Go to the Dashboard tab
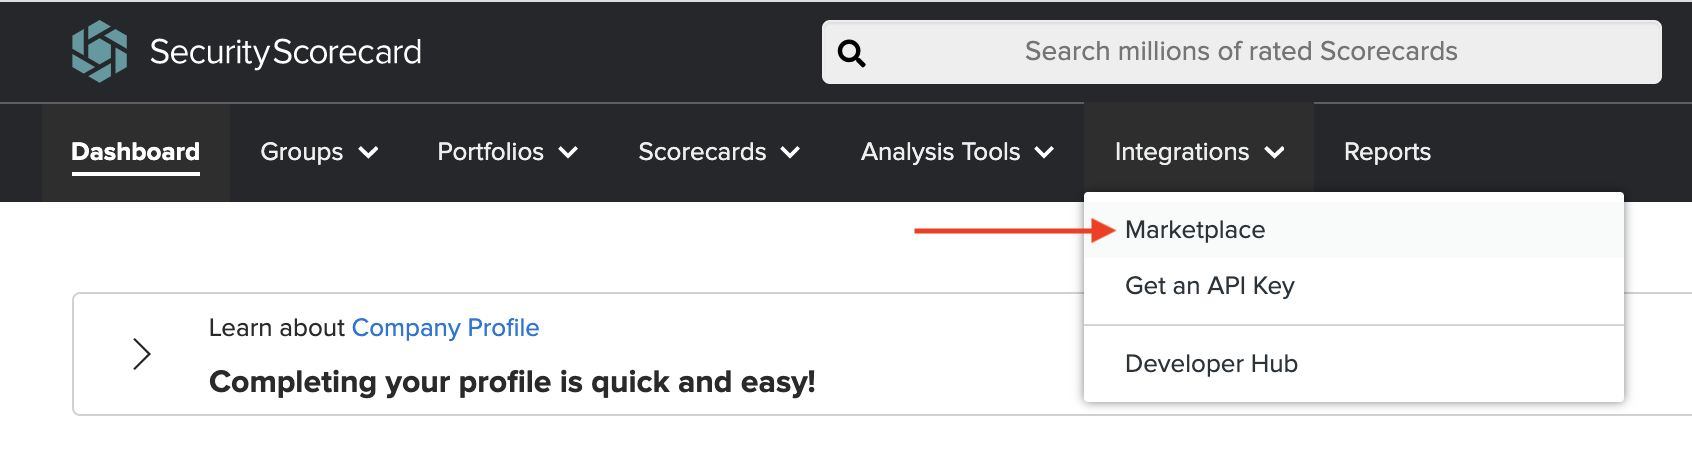Screen dimensions: 1692x474 click(136, 152)
